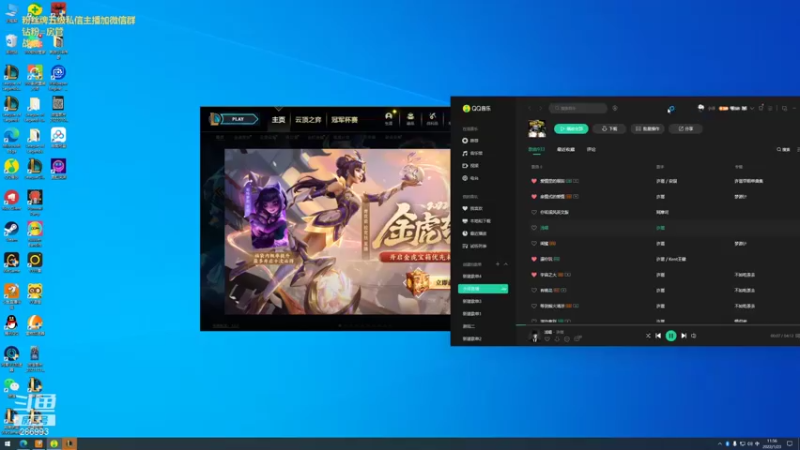Open 战利品 loot icon in League client
800x450 pixels.
click(x=432, y=118)
